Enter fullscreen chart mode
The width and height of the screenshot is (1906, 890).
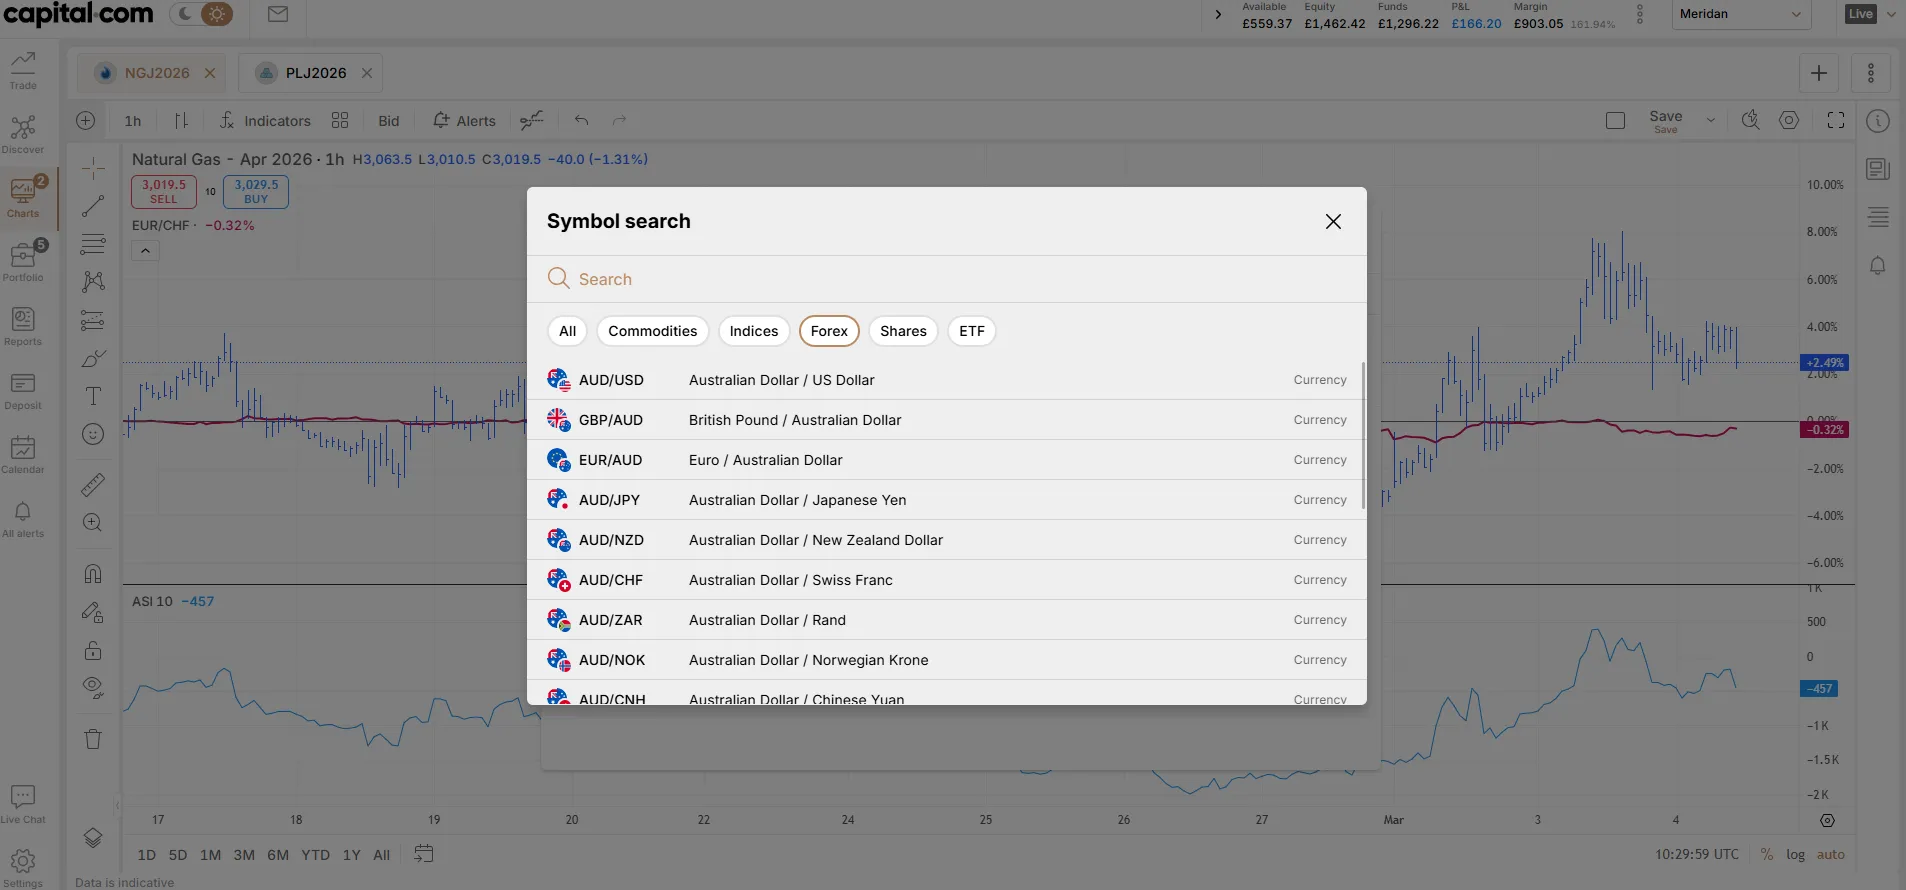tap(1836, 120)
